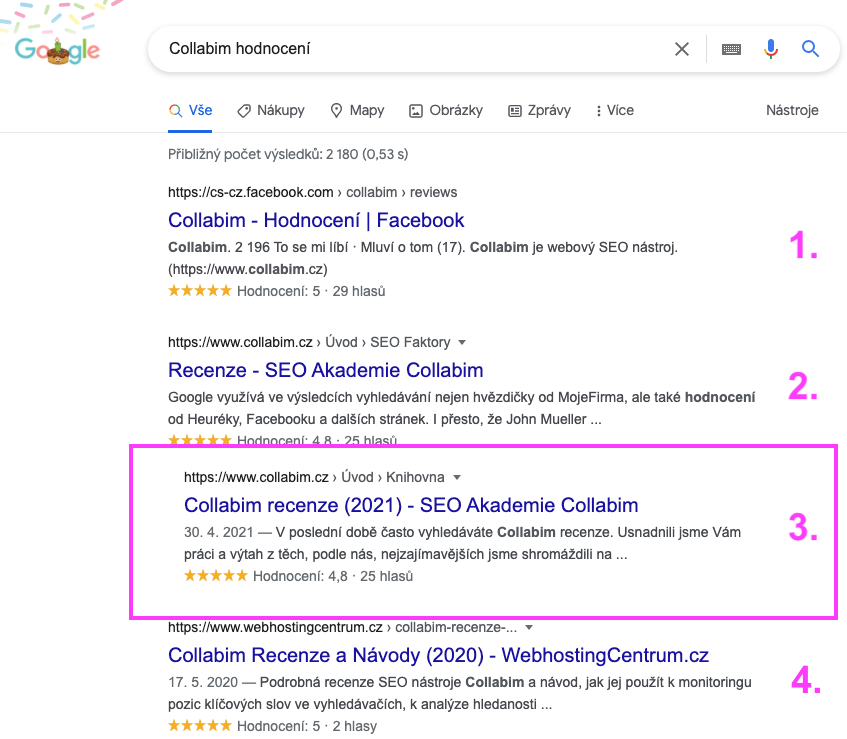The height and width of the screenshot is (739, 847).
Task: Open the Více menu
Action: click(615, 110)
